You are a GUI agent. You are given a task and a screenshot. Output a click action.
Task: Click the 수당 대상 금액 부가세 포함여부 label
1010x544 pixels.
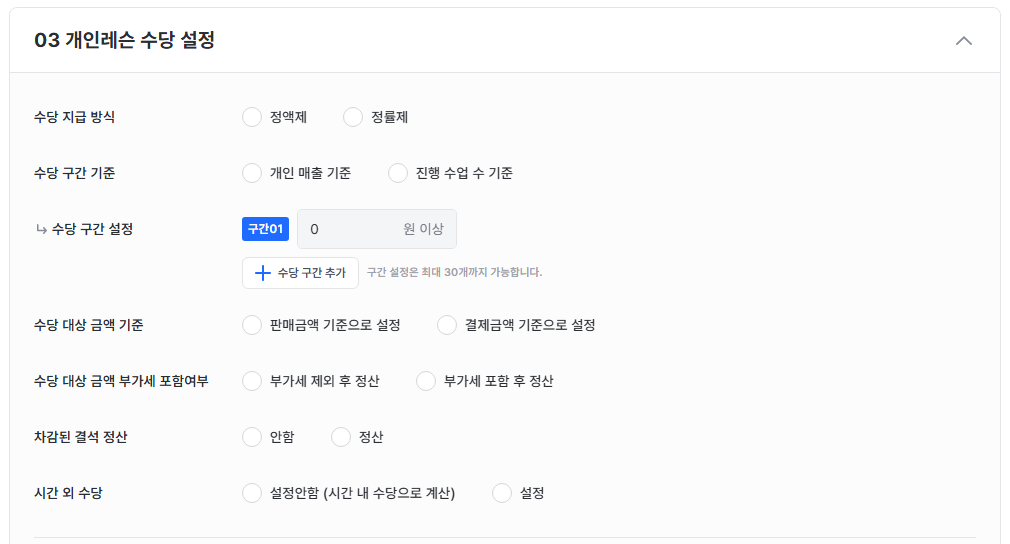[121, 381]
